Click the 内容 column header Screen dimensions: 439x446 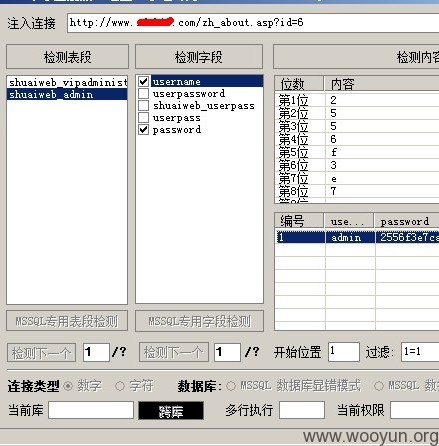coord(382,84)
